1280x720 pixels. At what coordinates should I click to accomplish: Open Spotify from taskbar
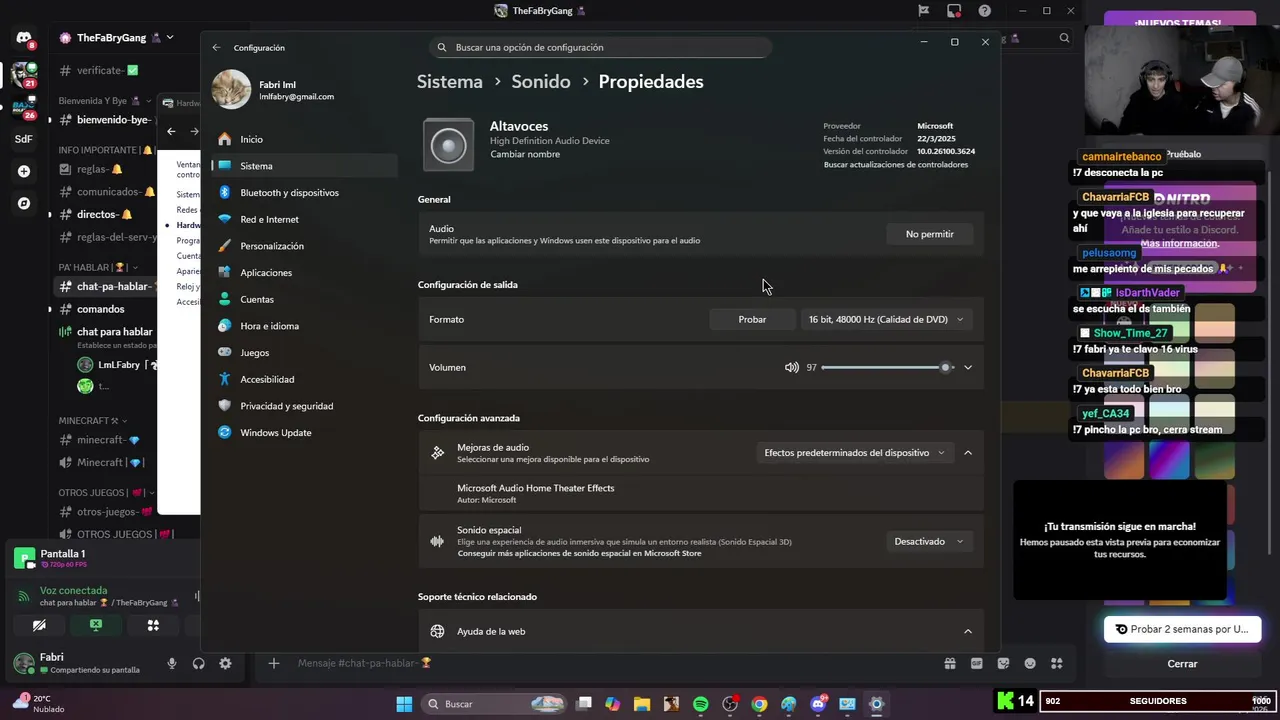point(700,704)
